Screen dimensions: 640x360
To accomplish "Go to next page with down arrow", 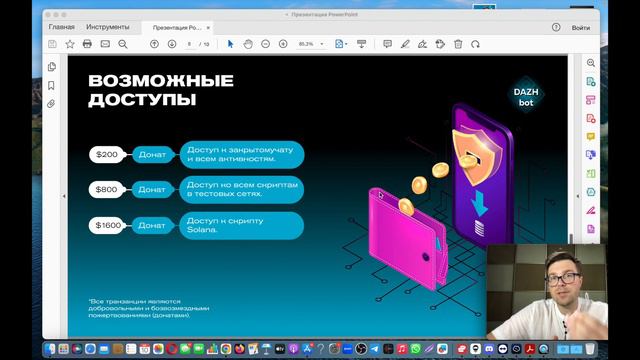I will click(172, 44).
